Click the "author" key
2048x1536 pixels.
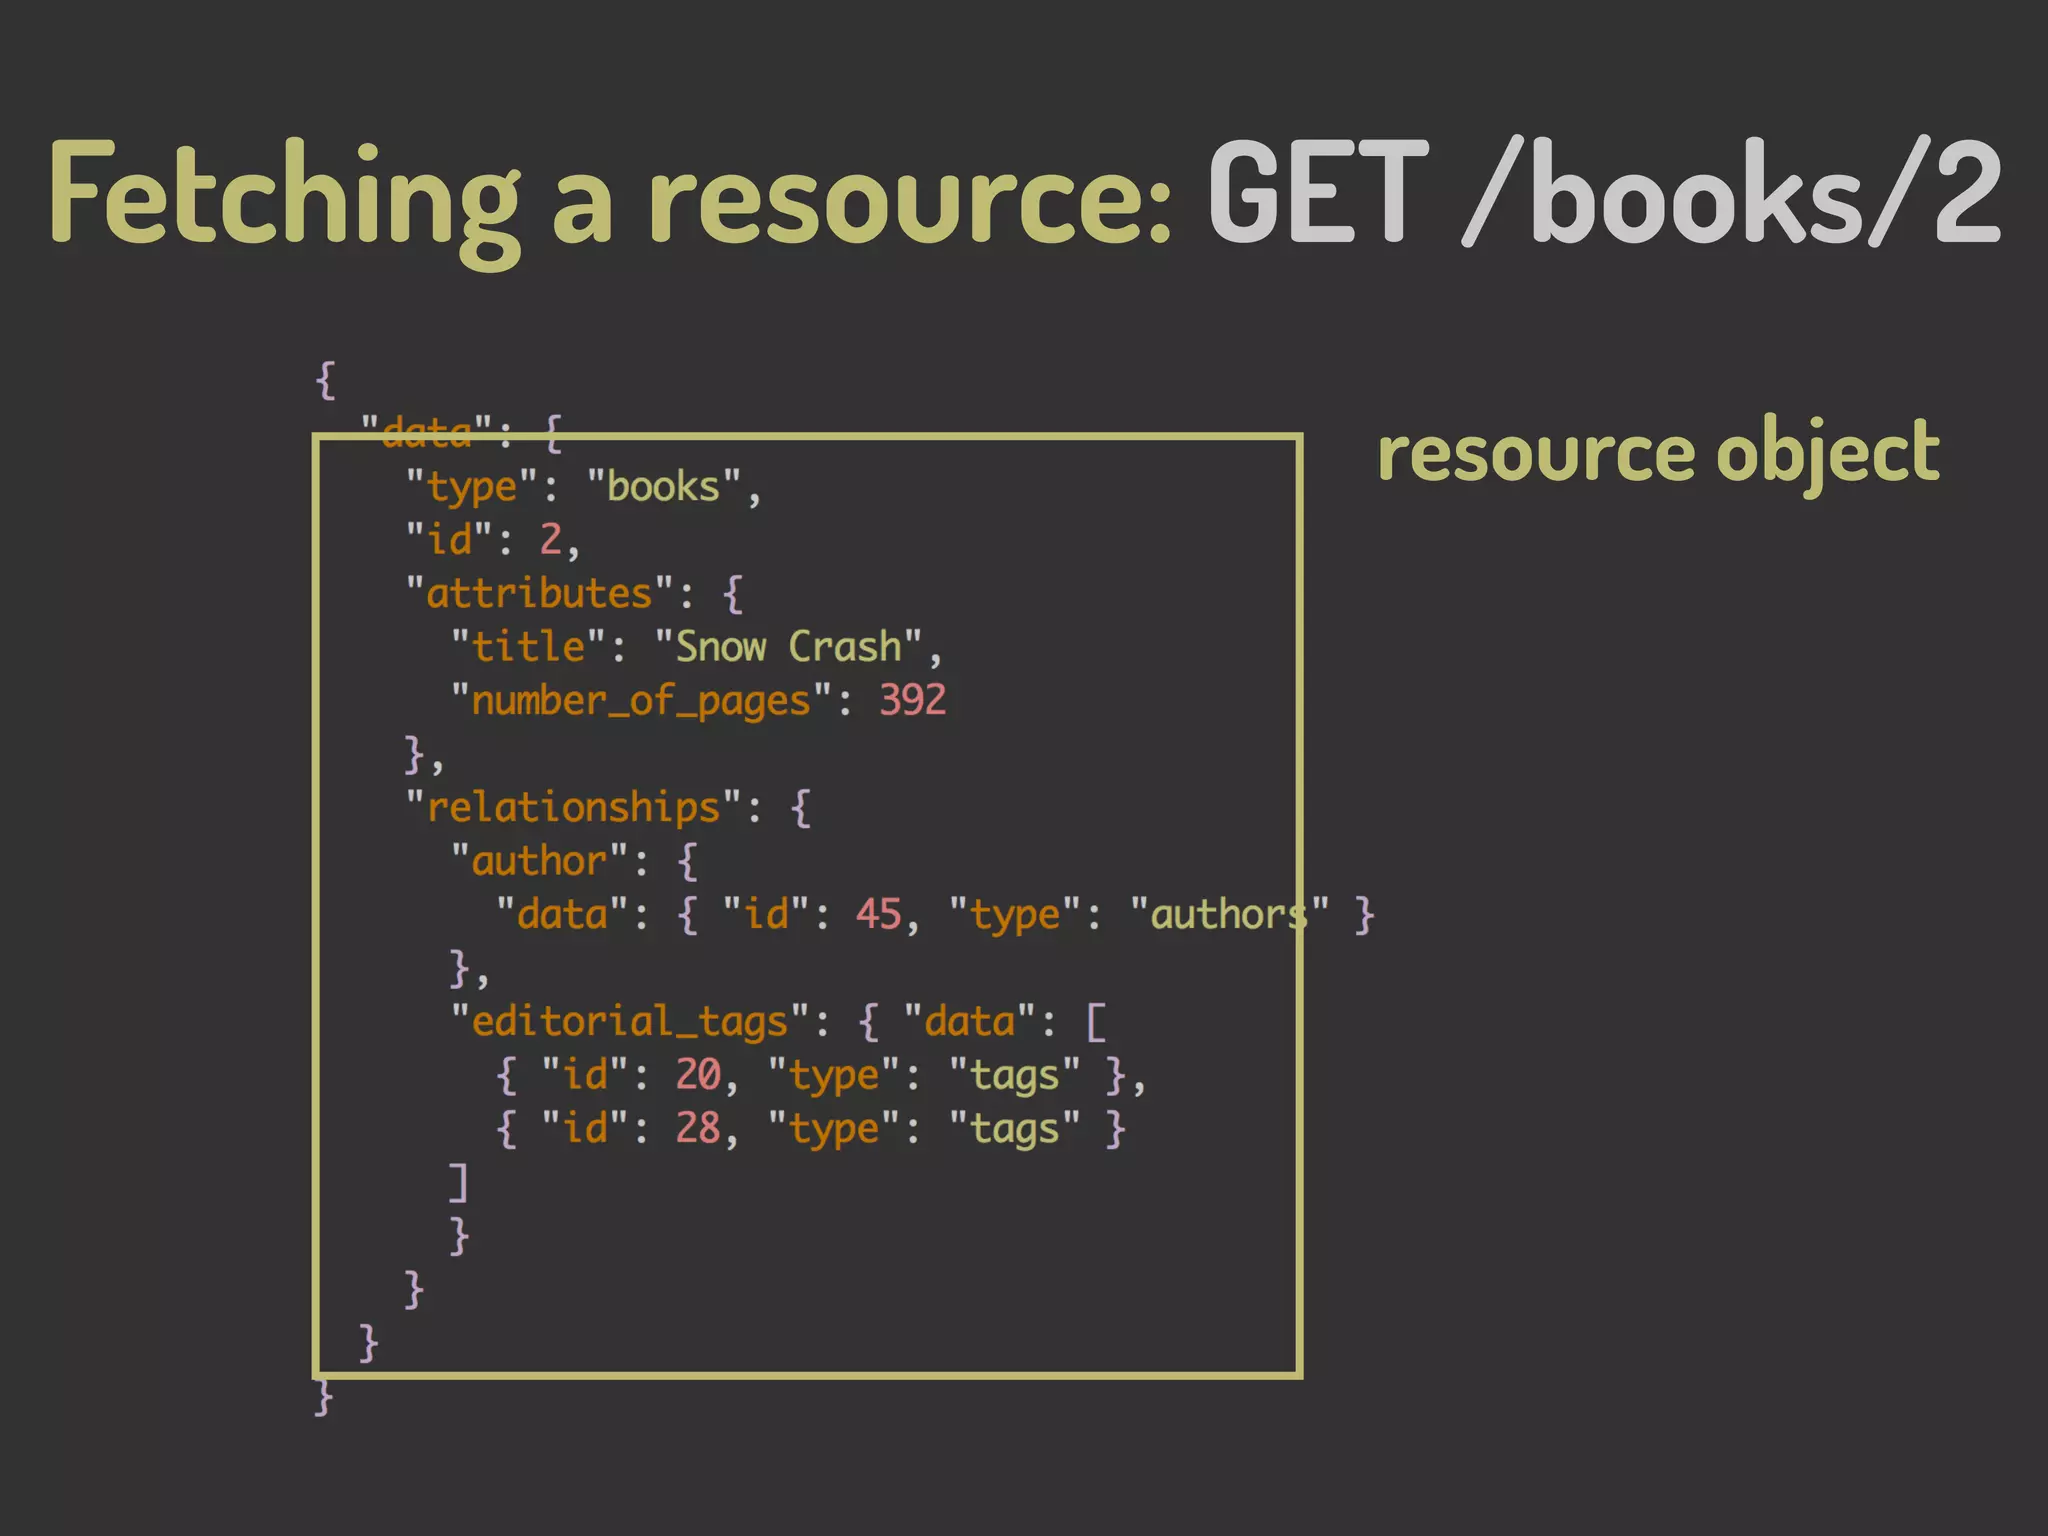(x=539, y=861)
